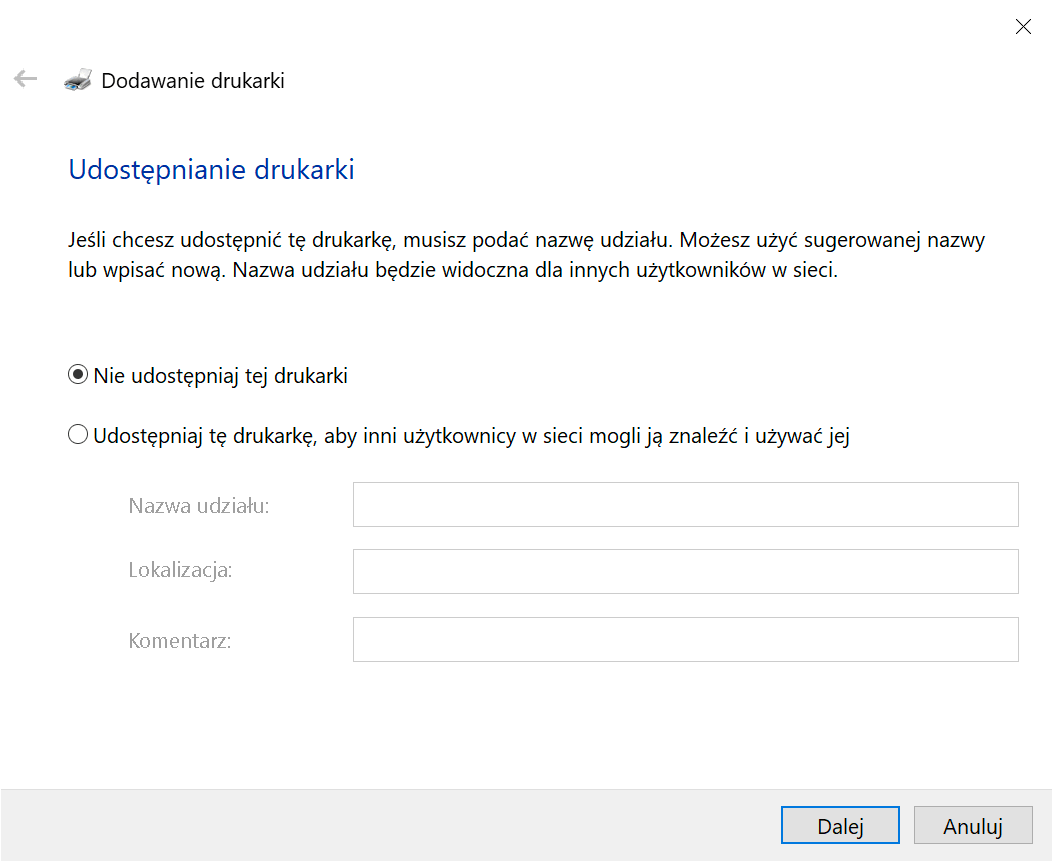Go back with the left arrow icon
The image size is (1053, 862).
pyautogui.click(x=26, y=79)
